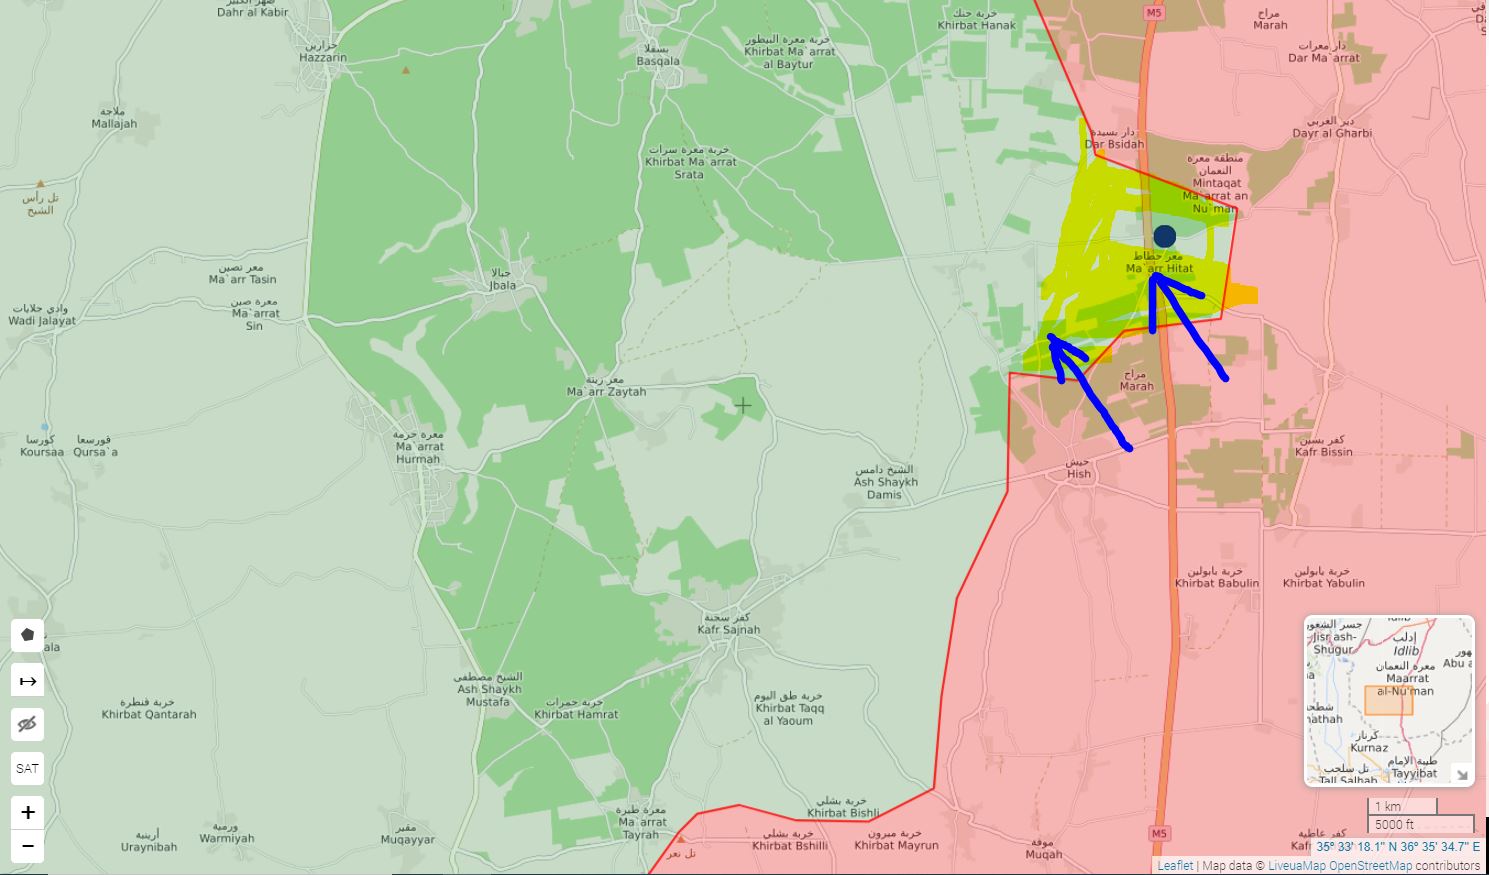Click the orange viewport rectangle in minimap
This screenshot has height=875, width=1489.
(1388, 700)
